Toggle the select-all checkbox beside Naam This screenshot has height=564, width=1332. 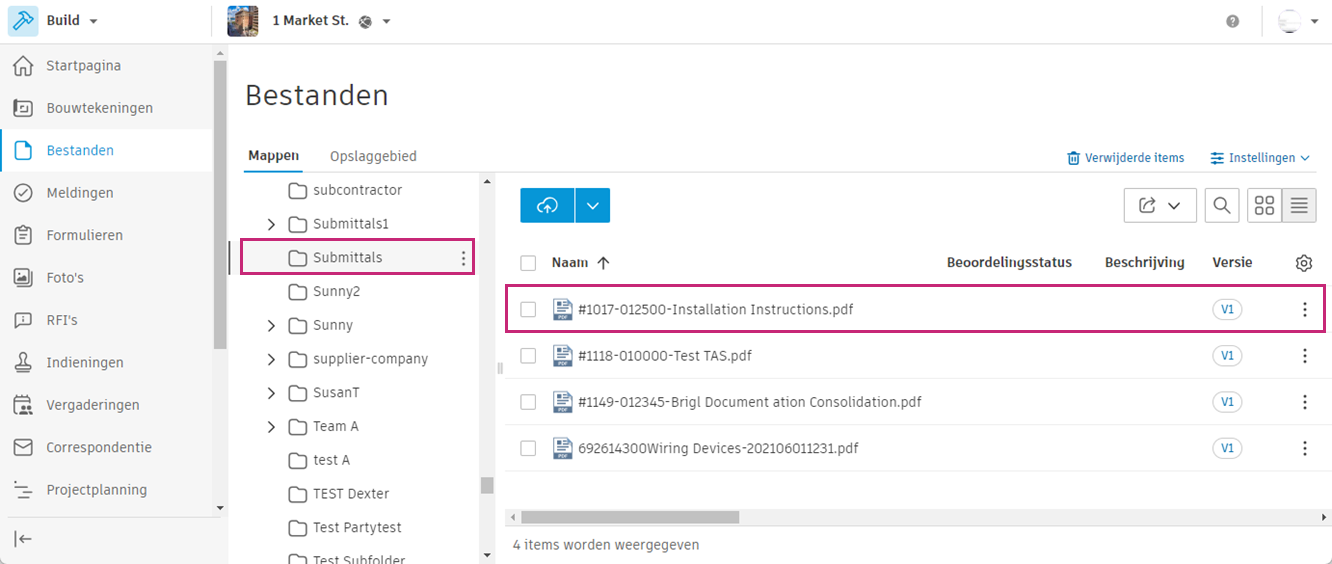coord(528,263)
